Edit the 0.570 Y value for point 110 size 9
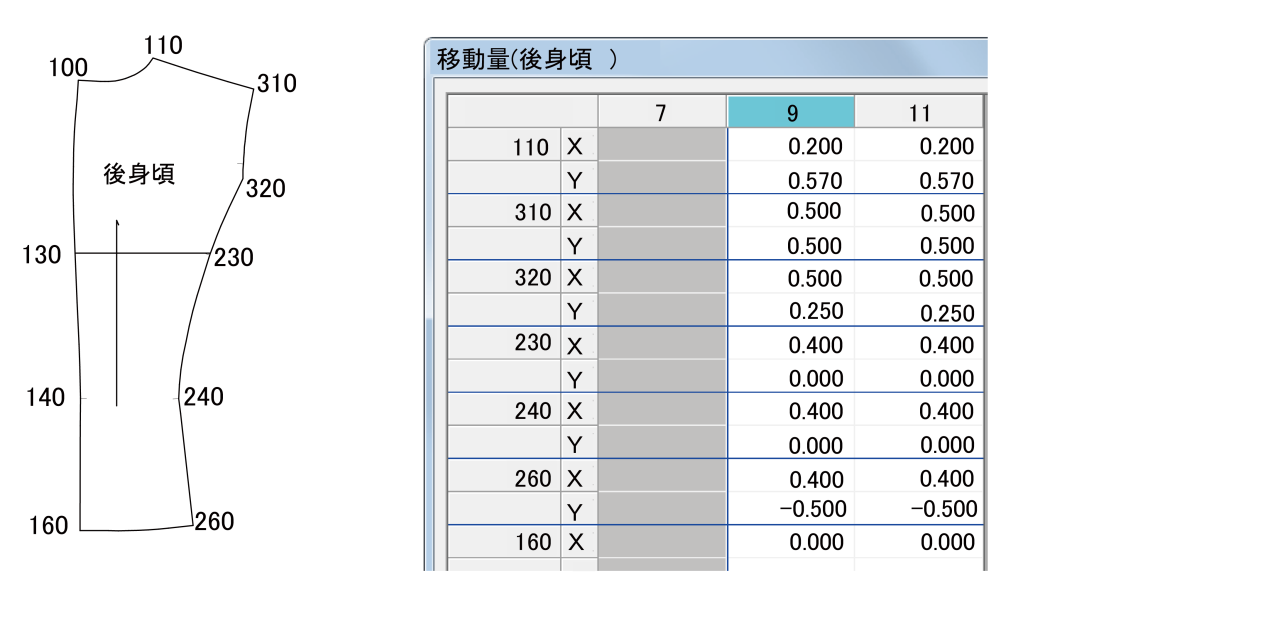Viewport: 1280px width, 636px height. coord(790,180)
